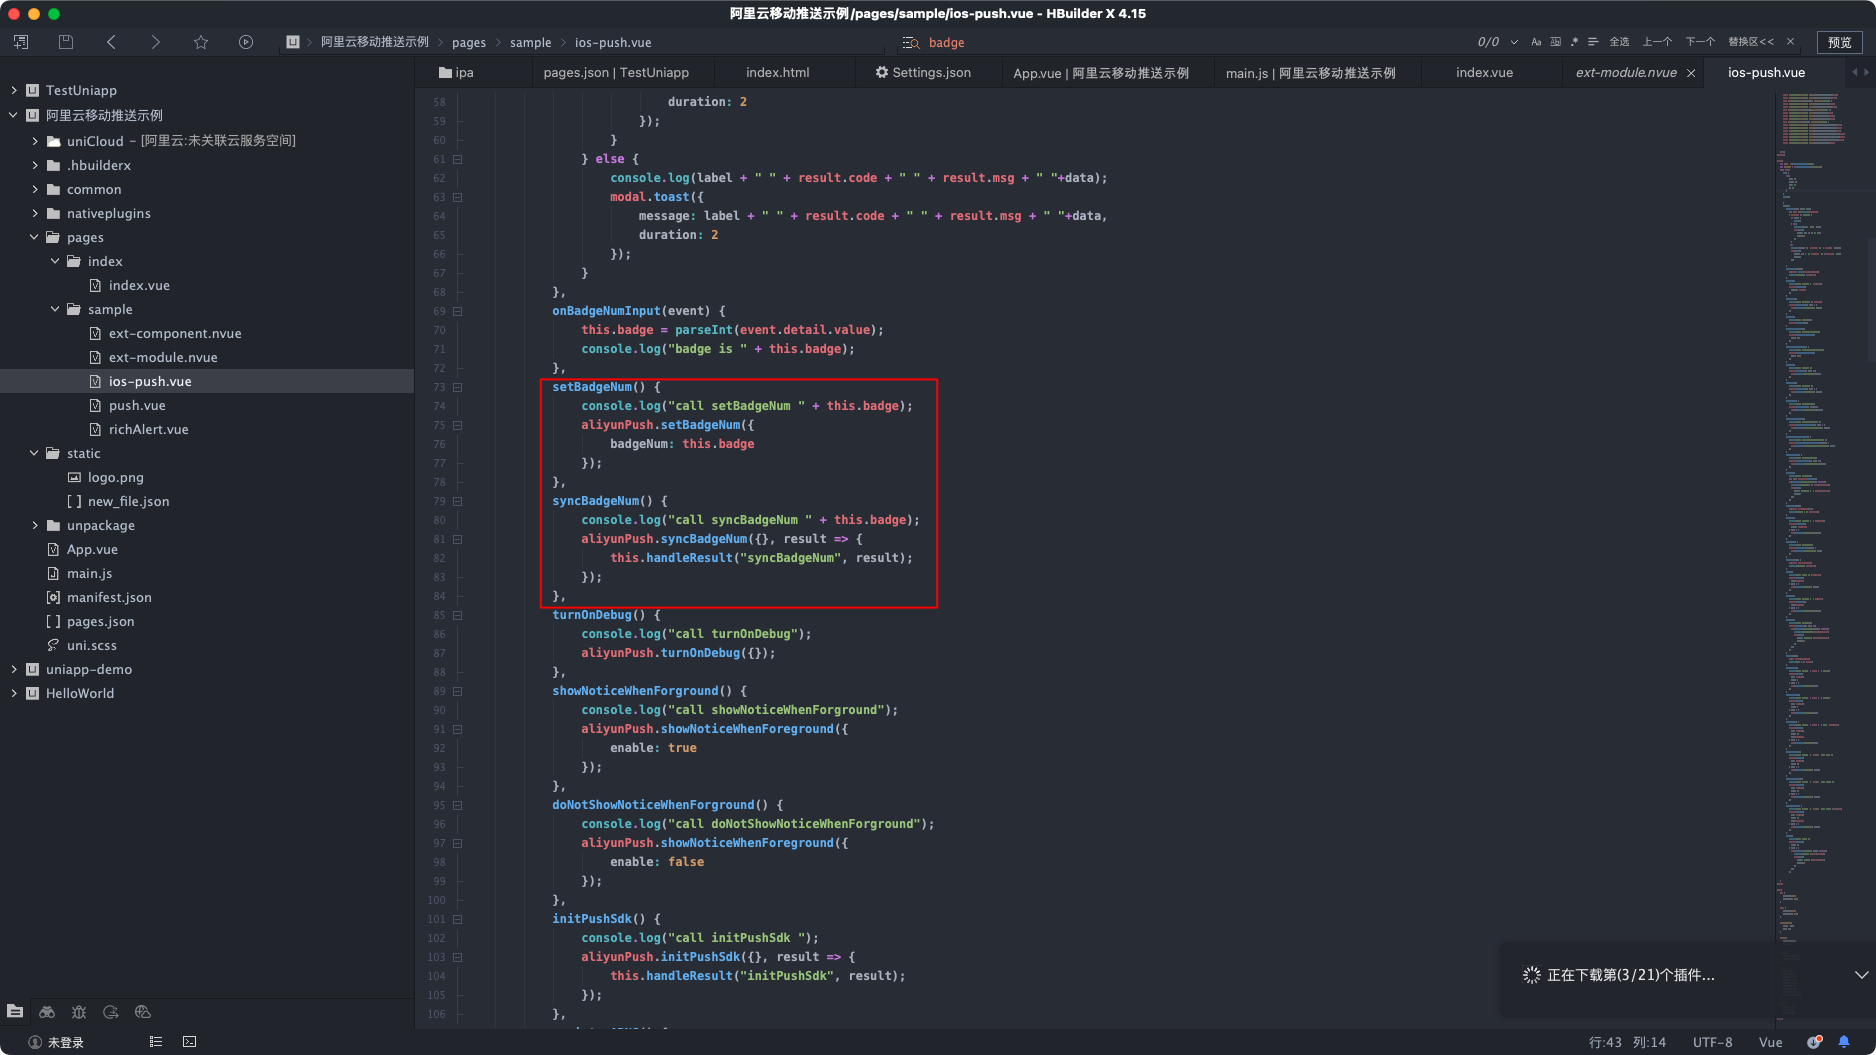The height and width of the screenshot is (1055, 1876).
Task: Toggle whole-word match search option
Action: pyautogui.click(x=1555, y=42)
